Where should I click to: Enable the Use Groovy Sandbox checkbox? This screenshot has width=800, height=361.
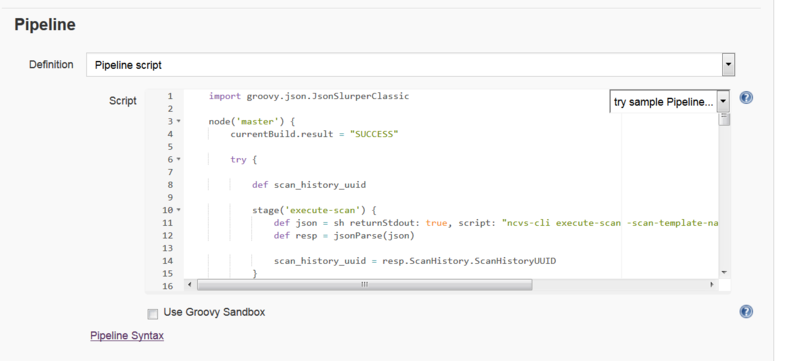(x=153, y=314)
